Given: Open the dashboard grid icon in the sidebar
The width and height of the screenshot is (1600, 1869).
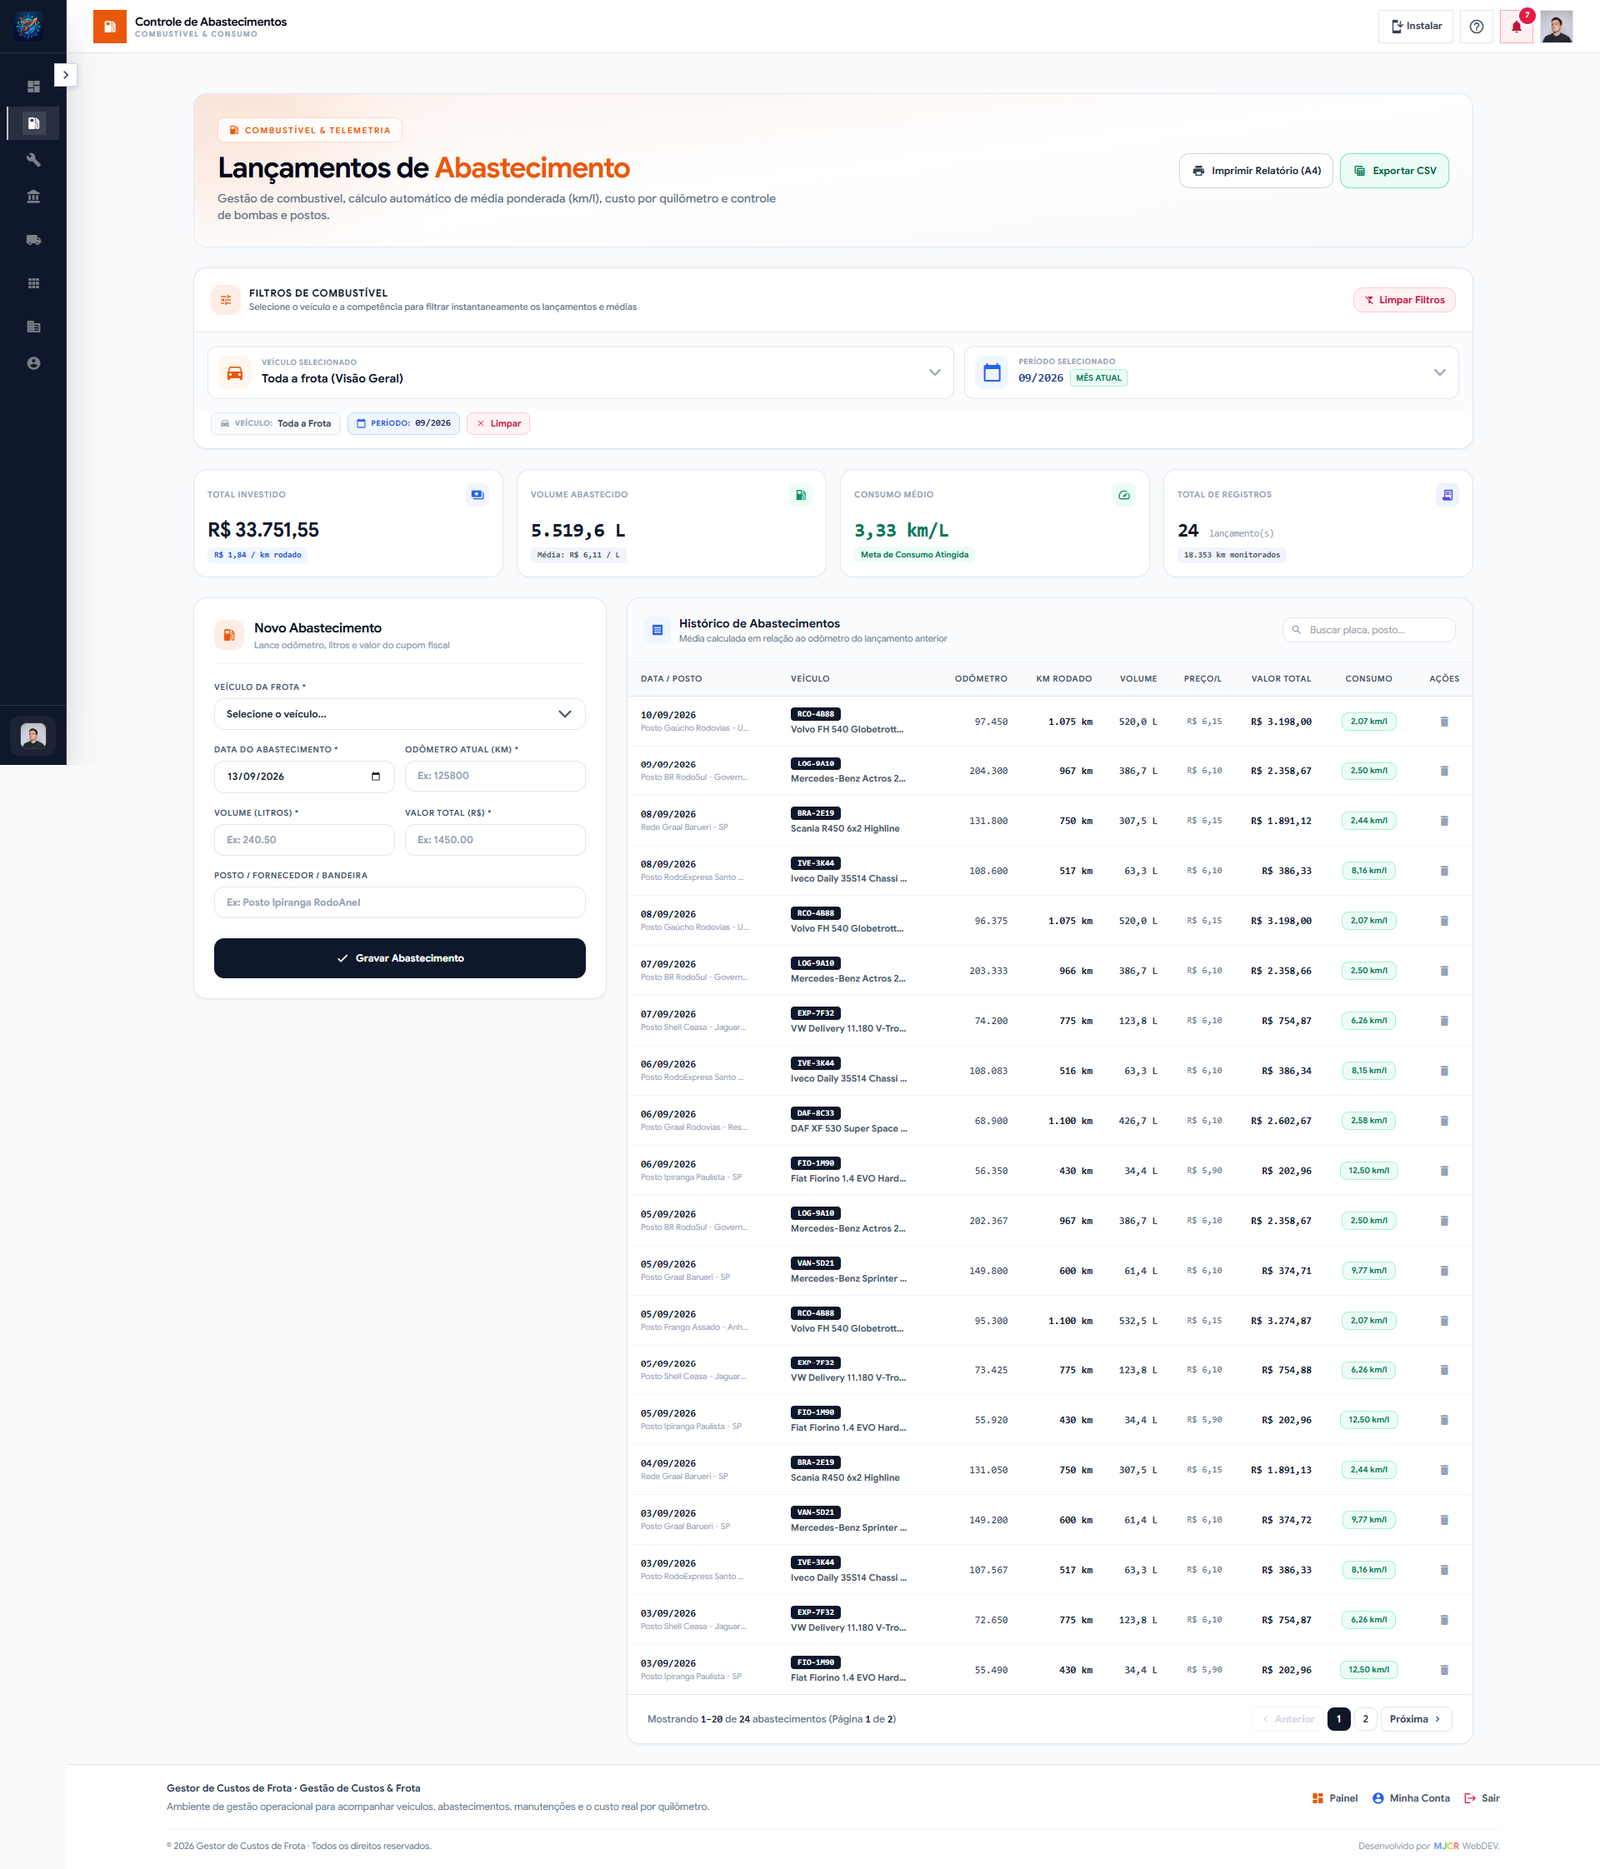Looking at the screenshot, I should point(33,87).
